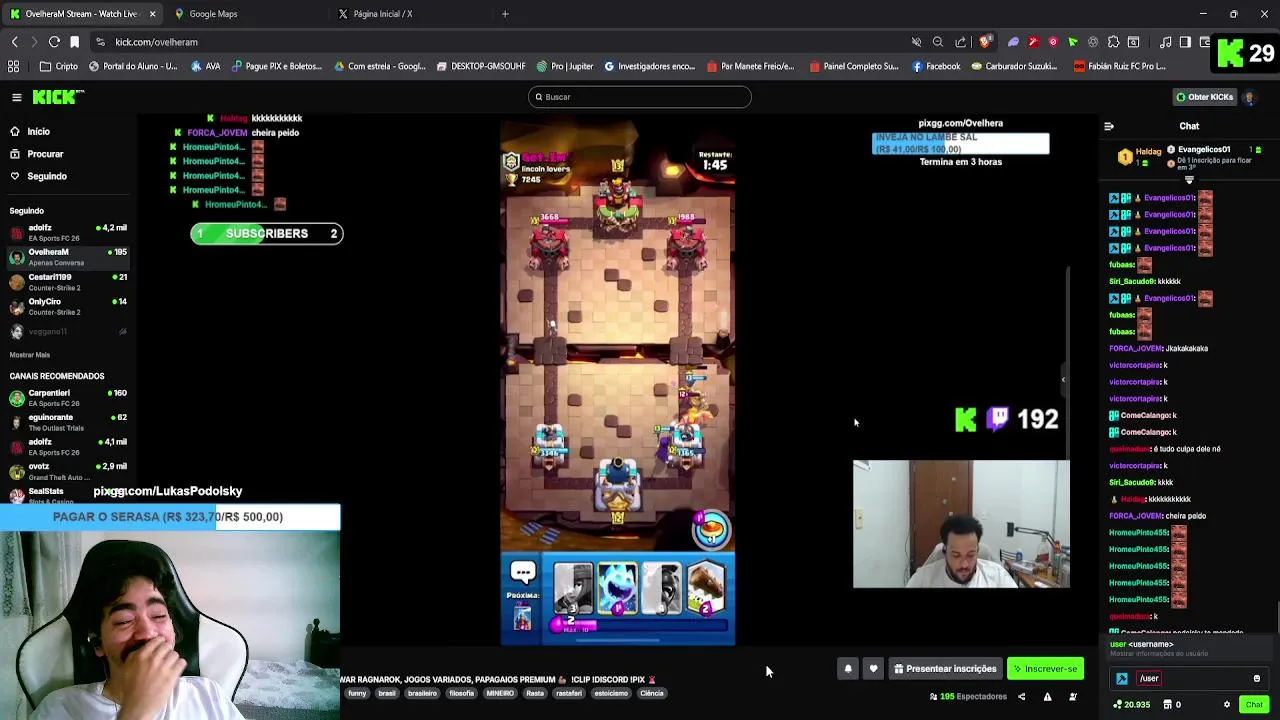Toggle browser sidebar panel icon

[1185, 42]
